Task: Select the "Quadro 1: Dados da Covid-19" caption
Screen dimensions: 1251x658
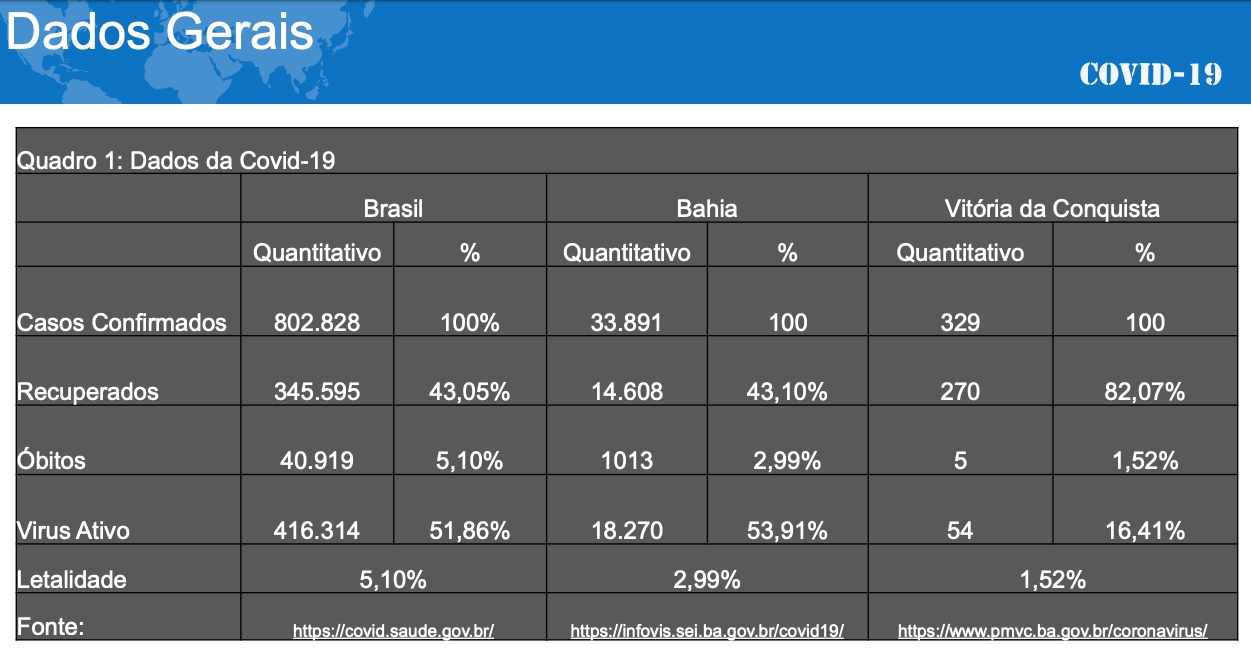Action: [x=176, y=160]
